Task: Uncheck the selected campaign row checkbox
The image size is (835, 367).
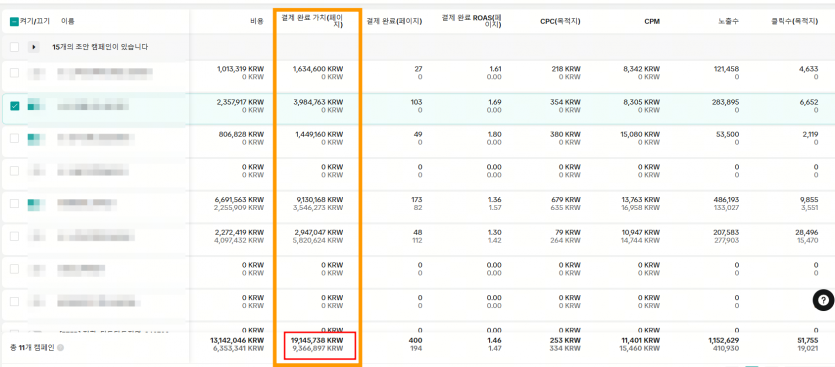Action: click(x=14, y=105)
